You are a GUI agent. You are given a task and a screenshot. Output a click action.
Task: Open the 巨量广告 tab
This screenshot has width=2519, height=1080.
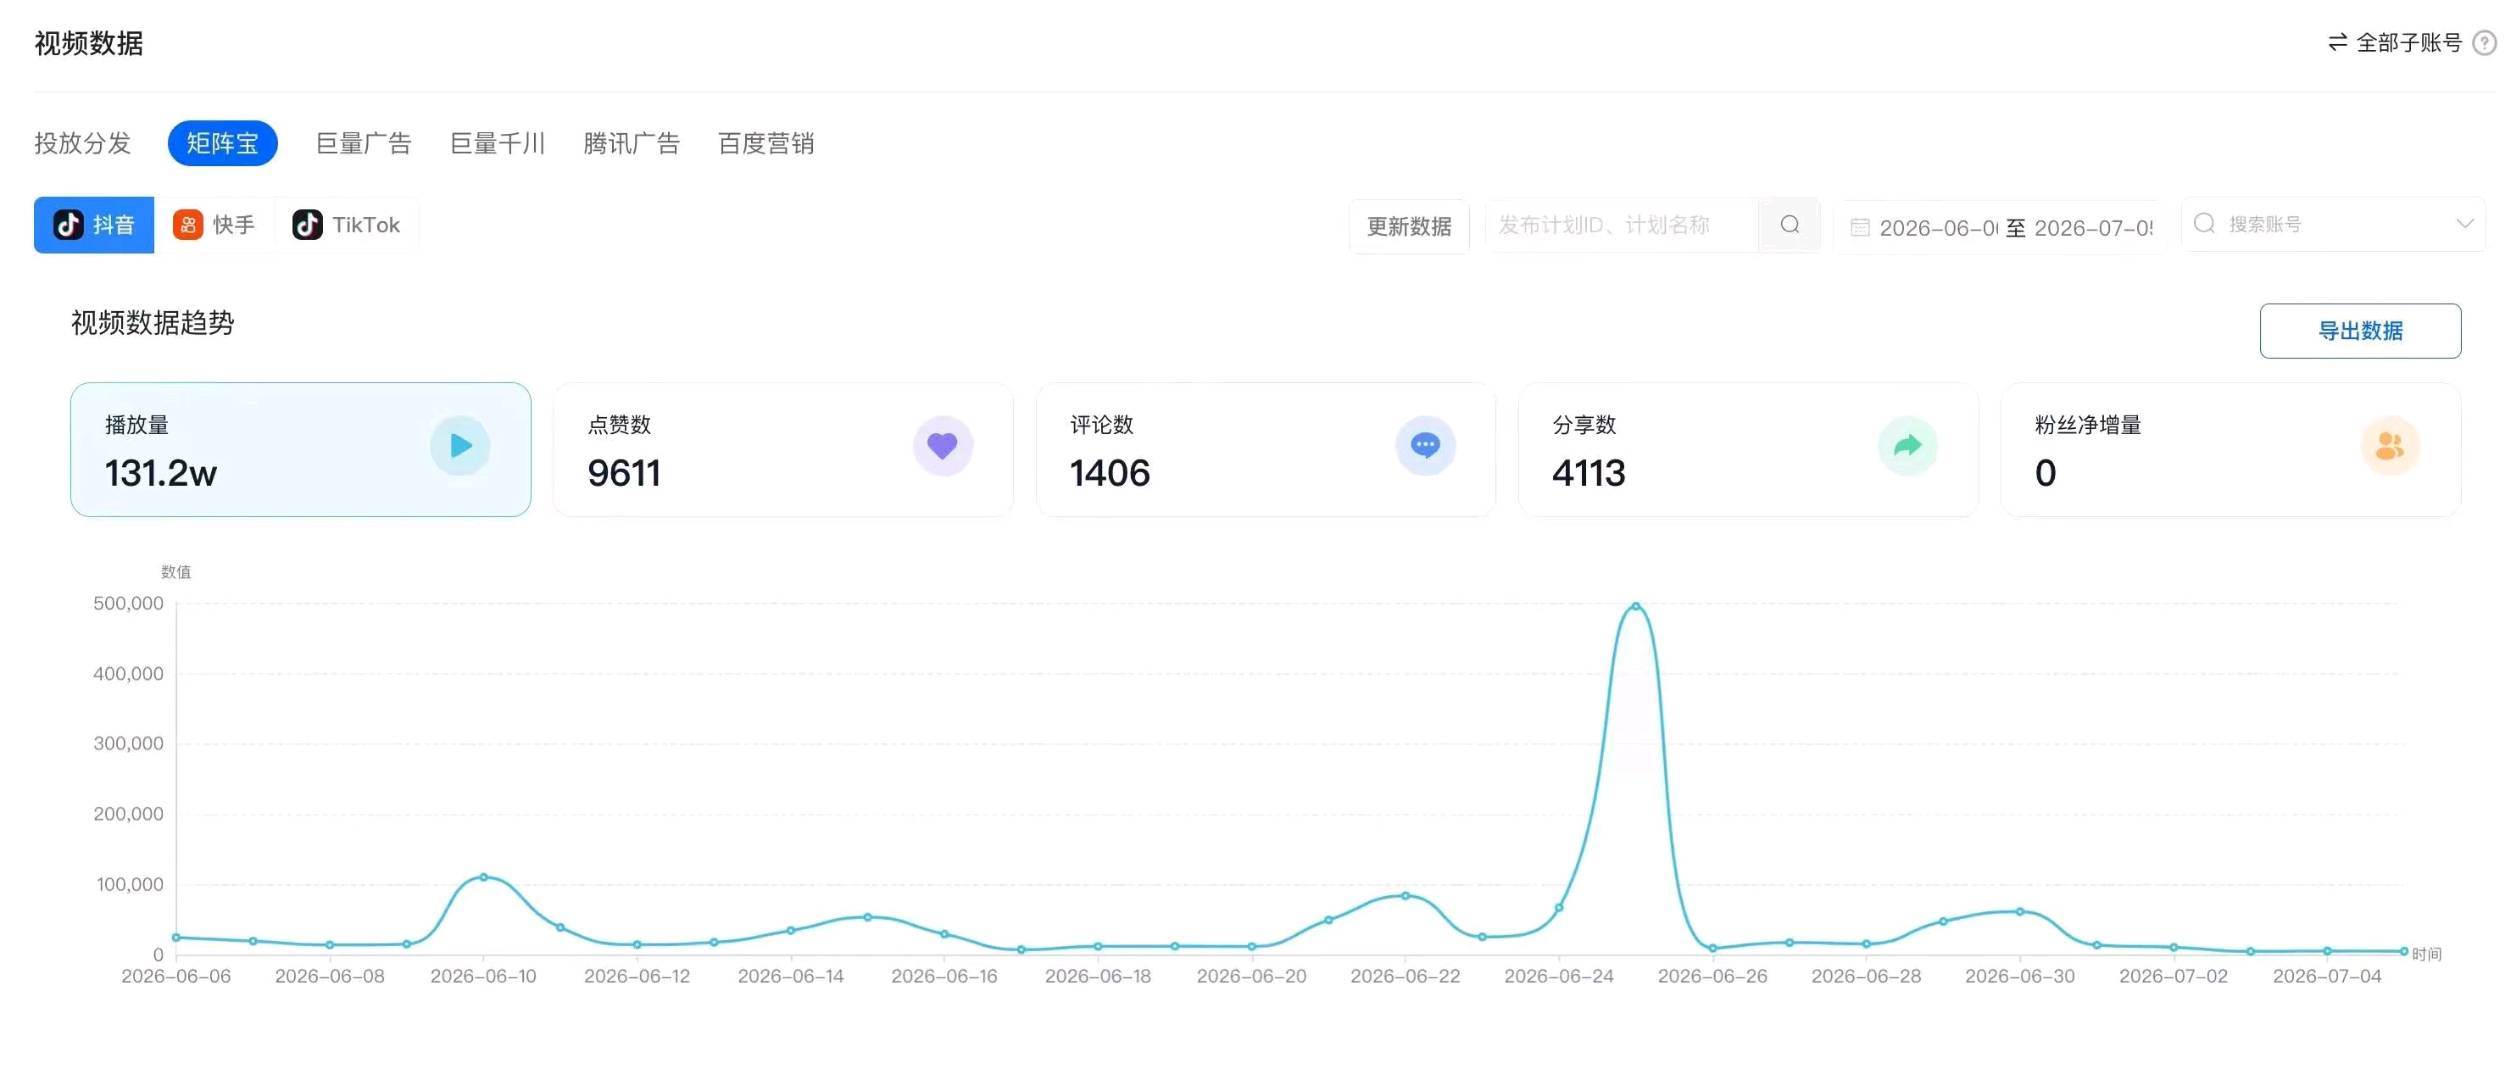click(364, 143)
